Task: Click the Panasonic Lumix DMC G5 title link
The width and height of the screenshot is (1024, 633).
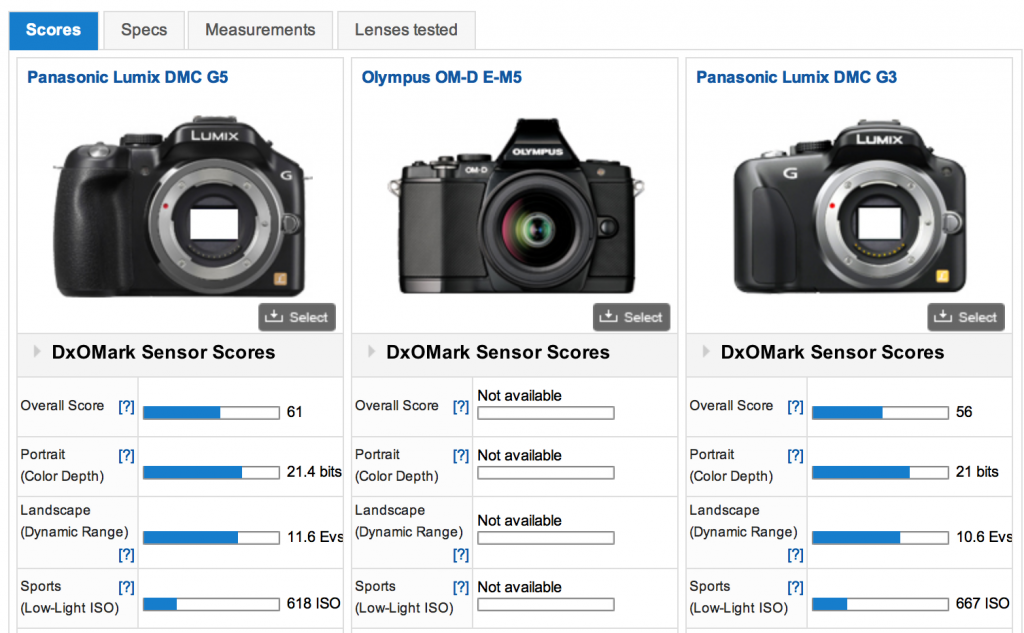Action: pos(127,77)
